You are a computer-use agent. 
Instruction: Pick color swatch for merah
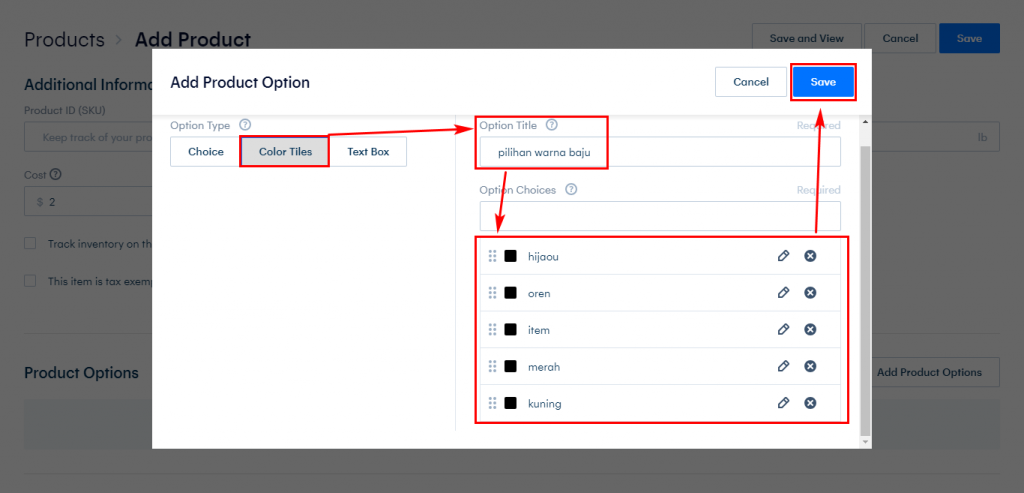(510, 366)
